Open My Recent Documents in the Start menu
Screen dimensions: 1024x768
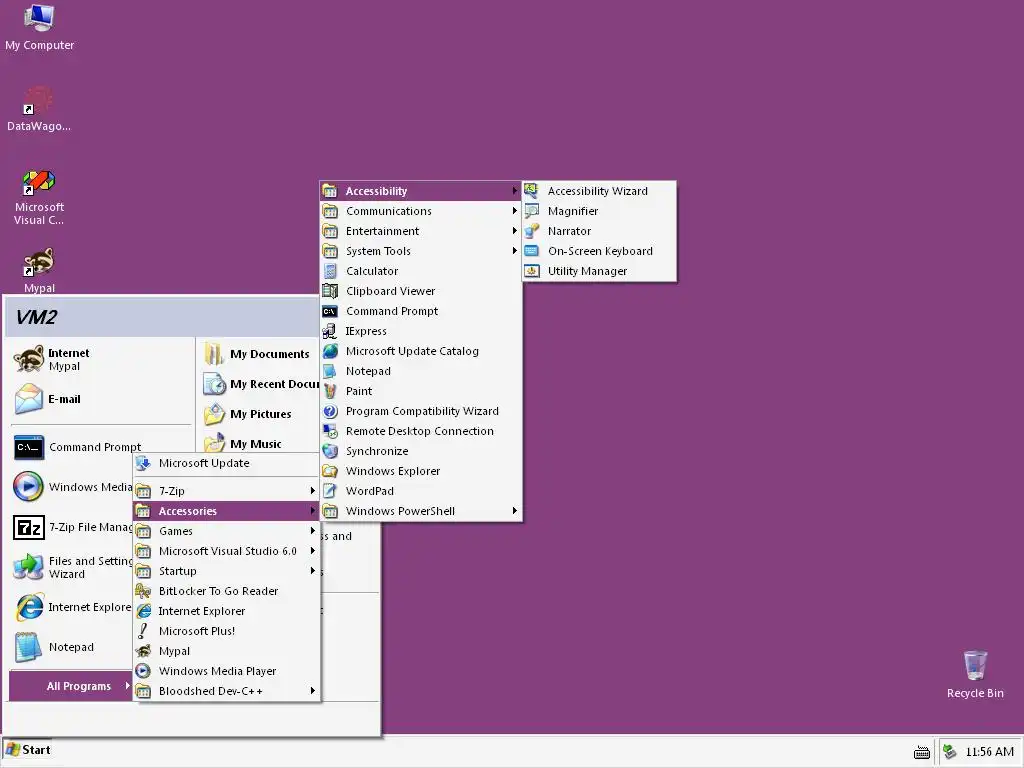259,384
